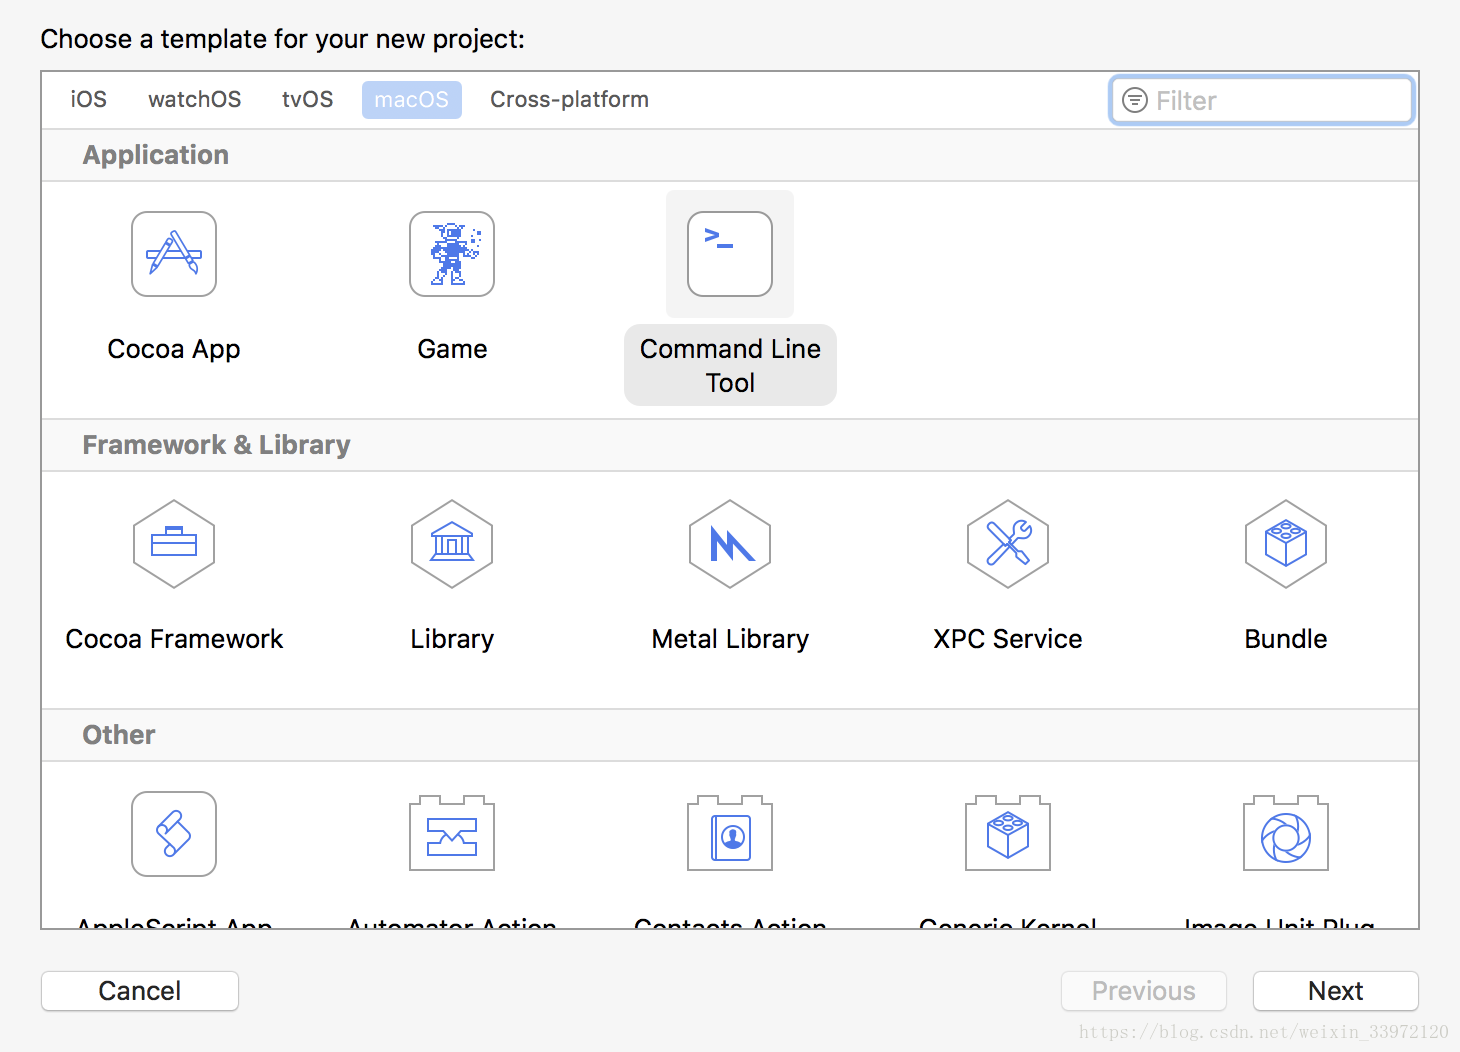Pick the Generic Kernel extension icon
1460x1052 pixels.
tap(1008, 834)
